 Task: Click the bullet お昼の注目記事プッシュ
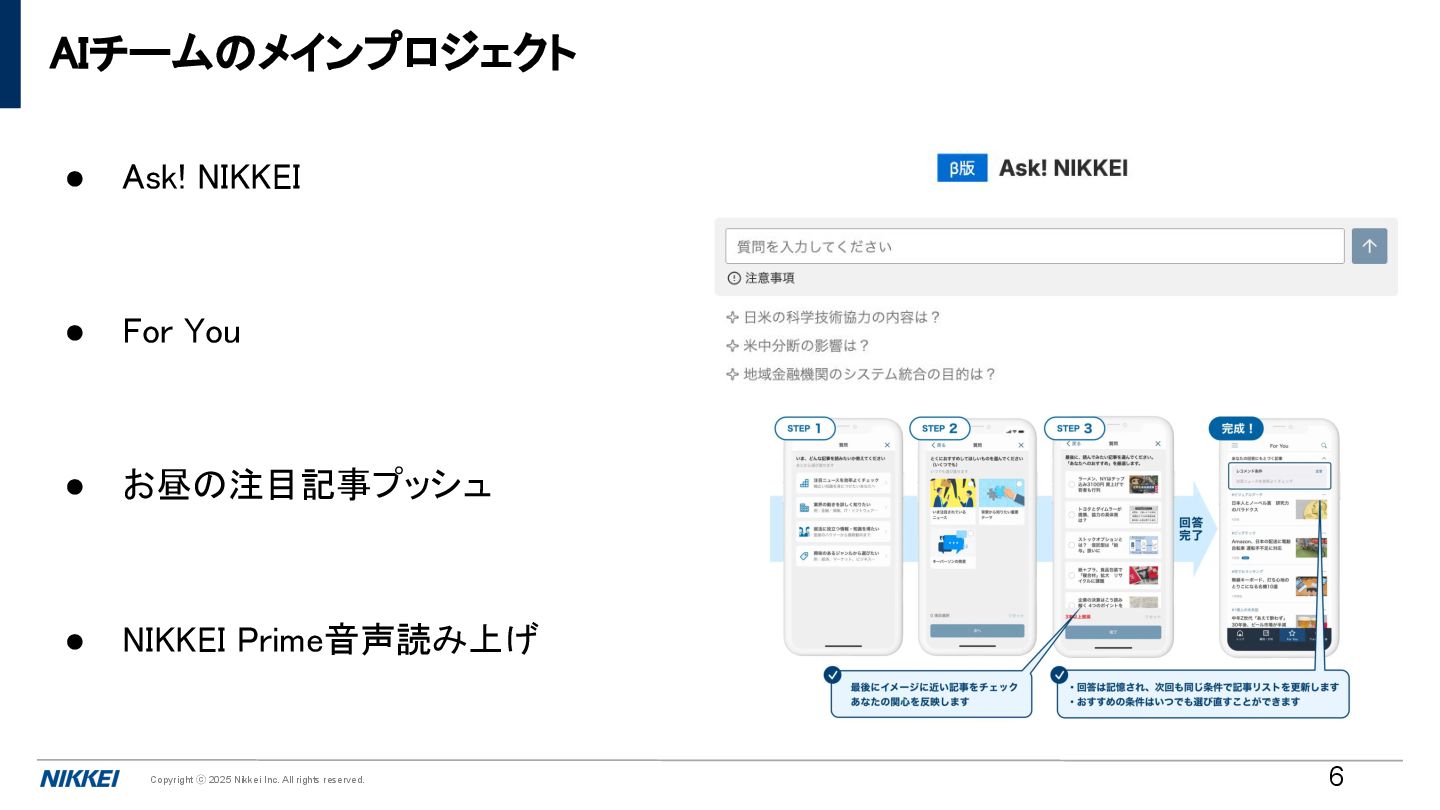[x=307, y=485]
